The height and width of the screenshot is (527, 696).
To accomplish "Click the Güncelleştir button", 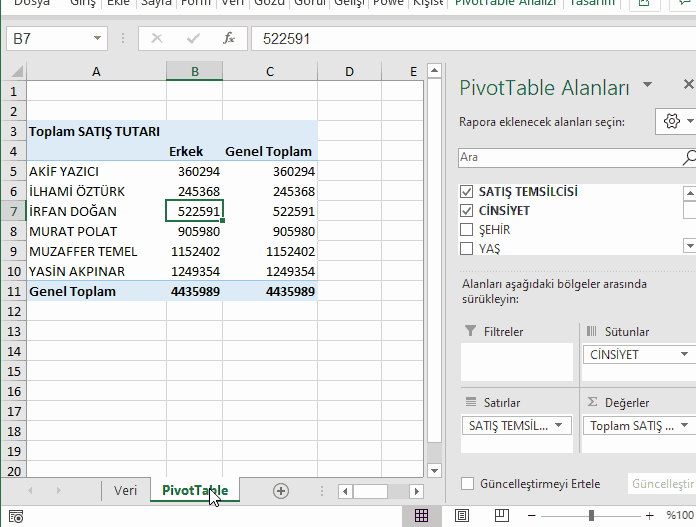I will [x=662, y=483].
